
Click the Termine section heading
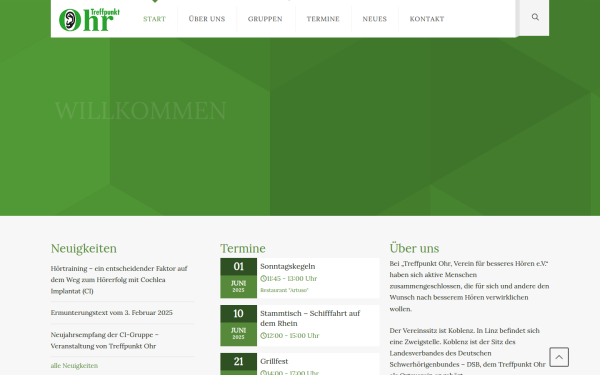pyautogui.click(x=243, y=249)
